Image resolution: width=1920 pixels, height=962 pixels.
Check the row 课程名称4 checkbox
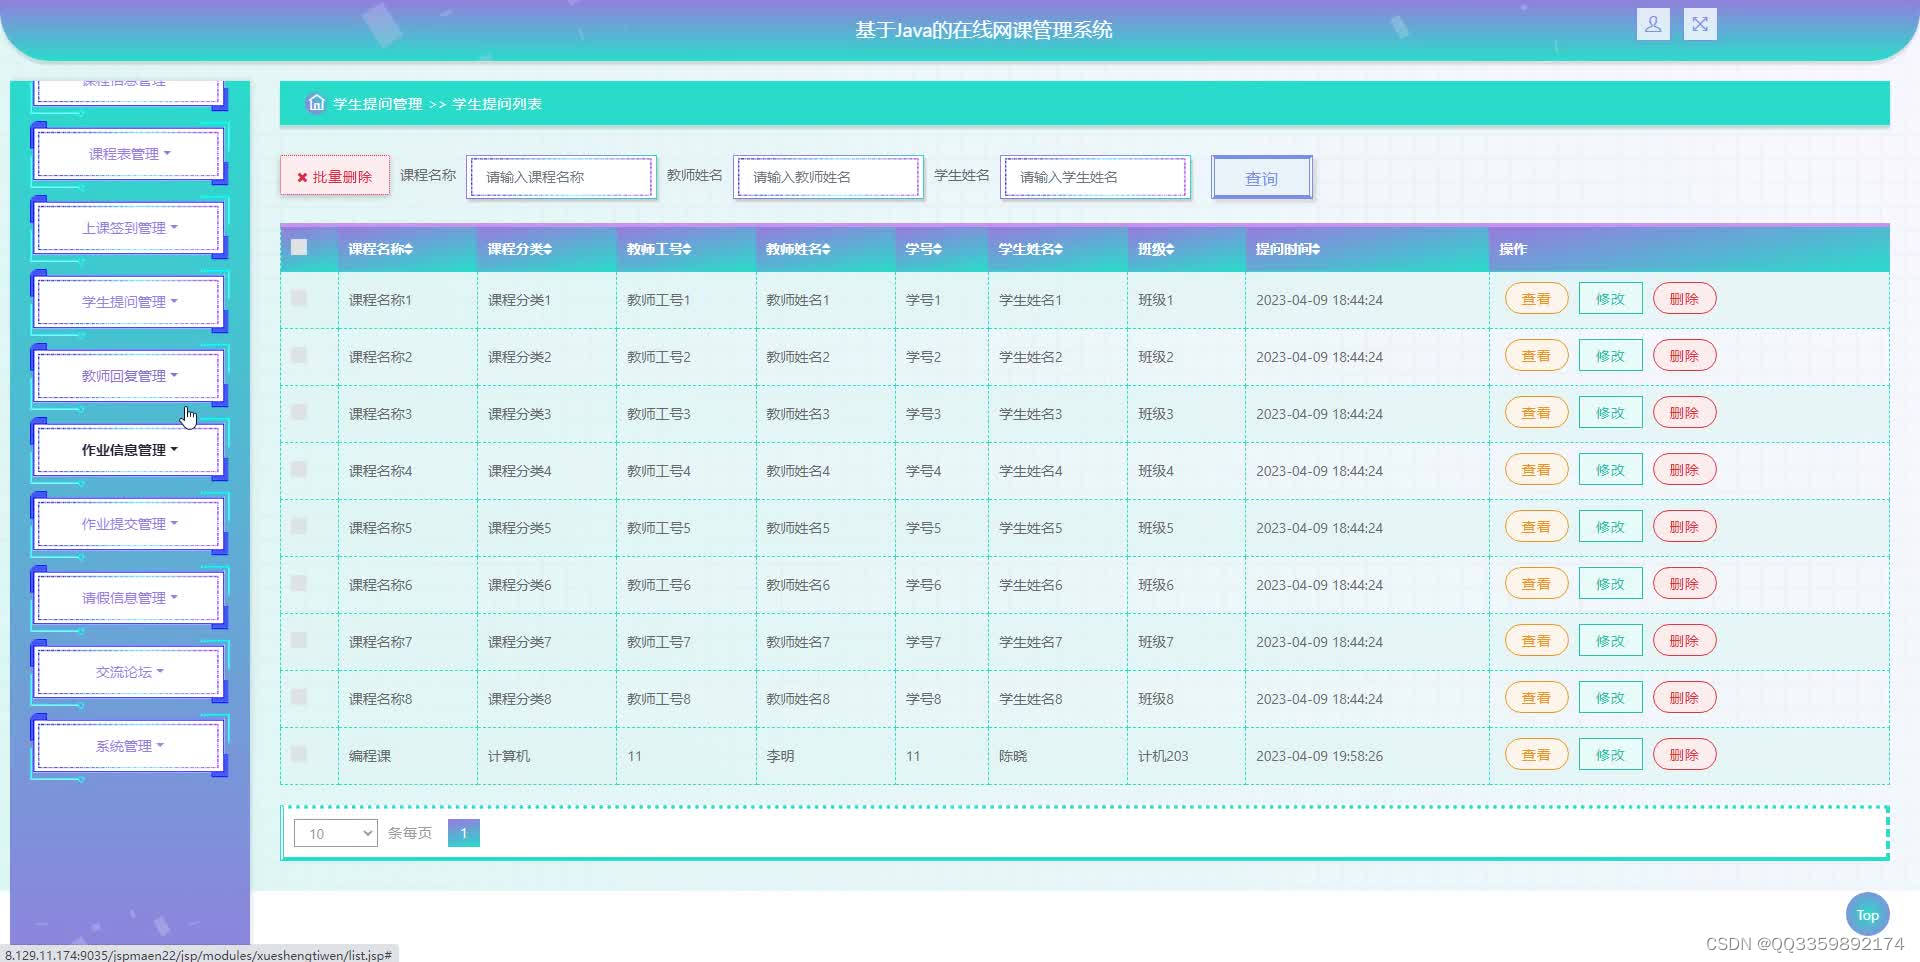pyautogui.click(x=299, y=469)
